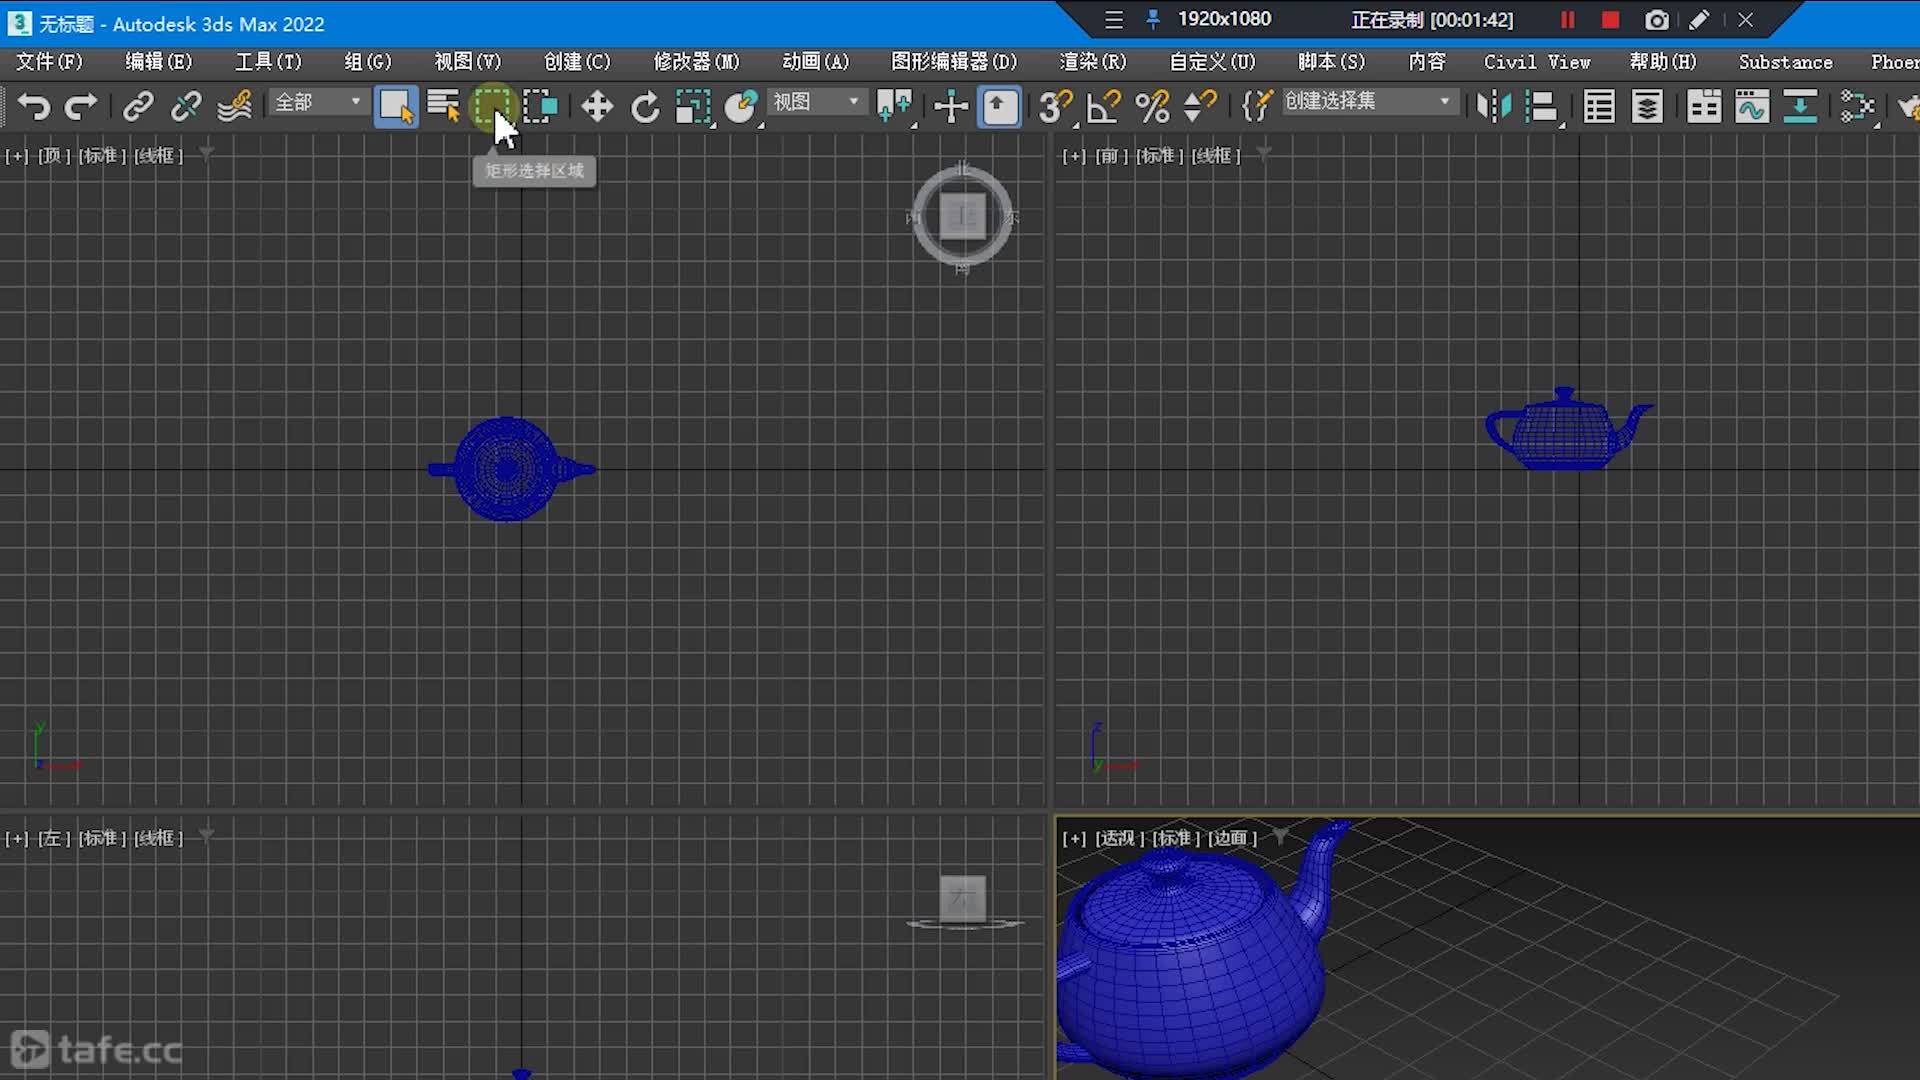Open the Substance menu
This screenshot has height=1080, width=1920.
[1785, 62]
